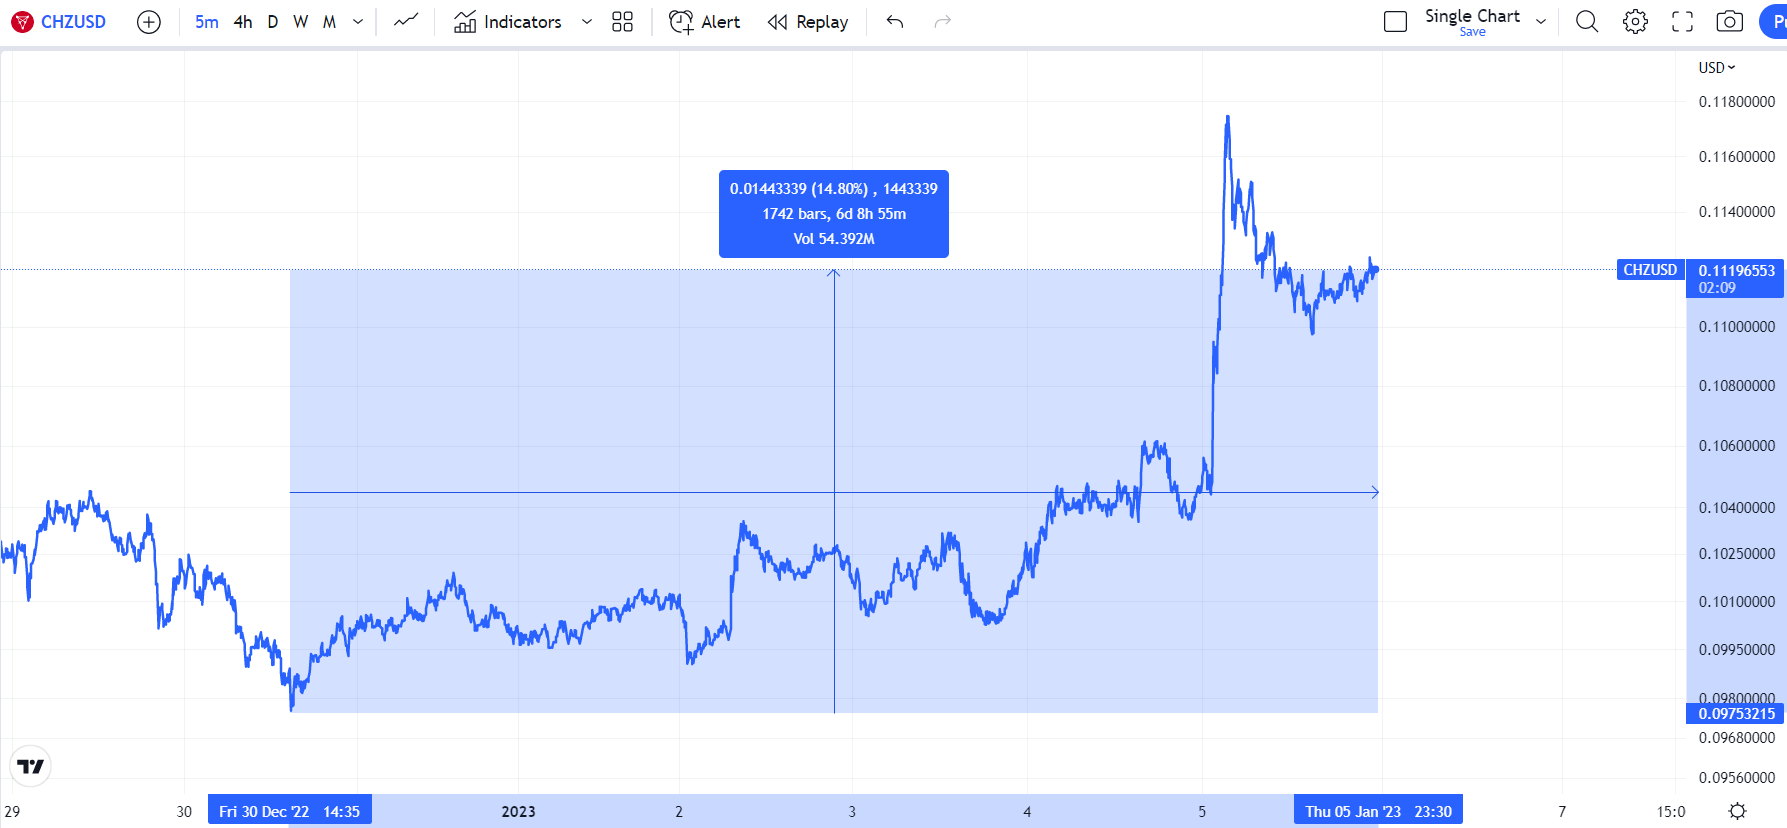This screenshot has height=828, width=1787.
Task: Take a chart snapshot with camera icon
Action: pos(1730,22)
